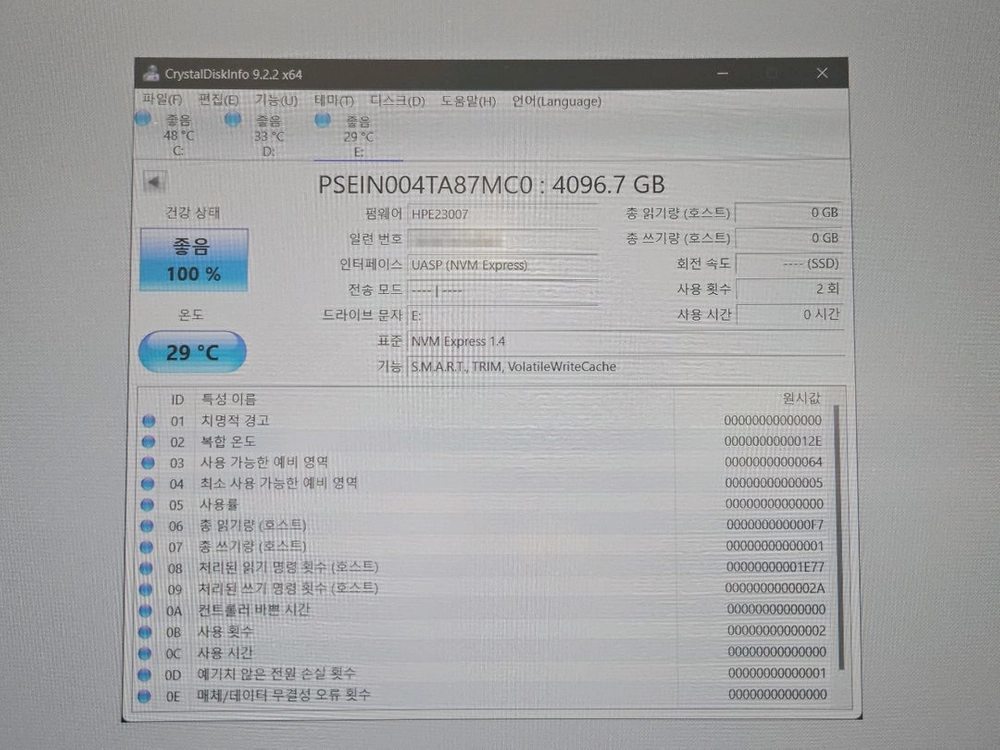Image resolution: width=1000 pixels, height=750 pixels.
Task: Click the blue status dot of row 0E
Action: click(x=144, y=696)
